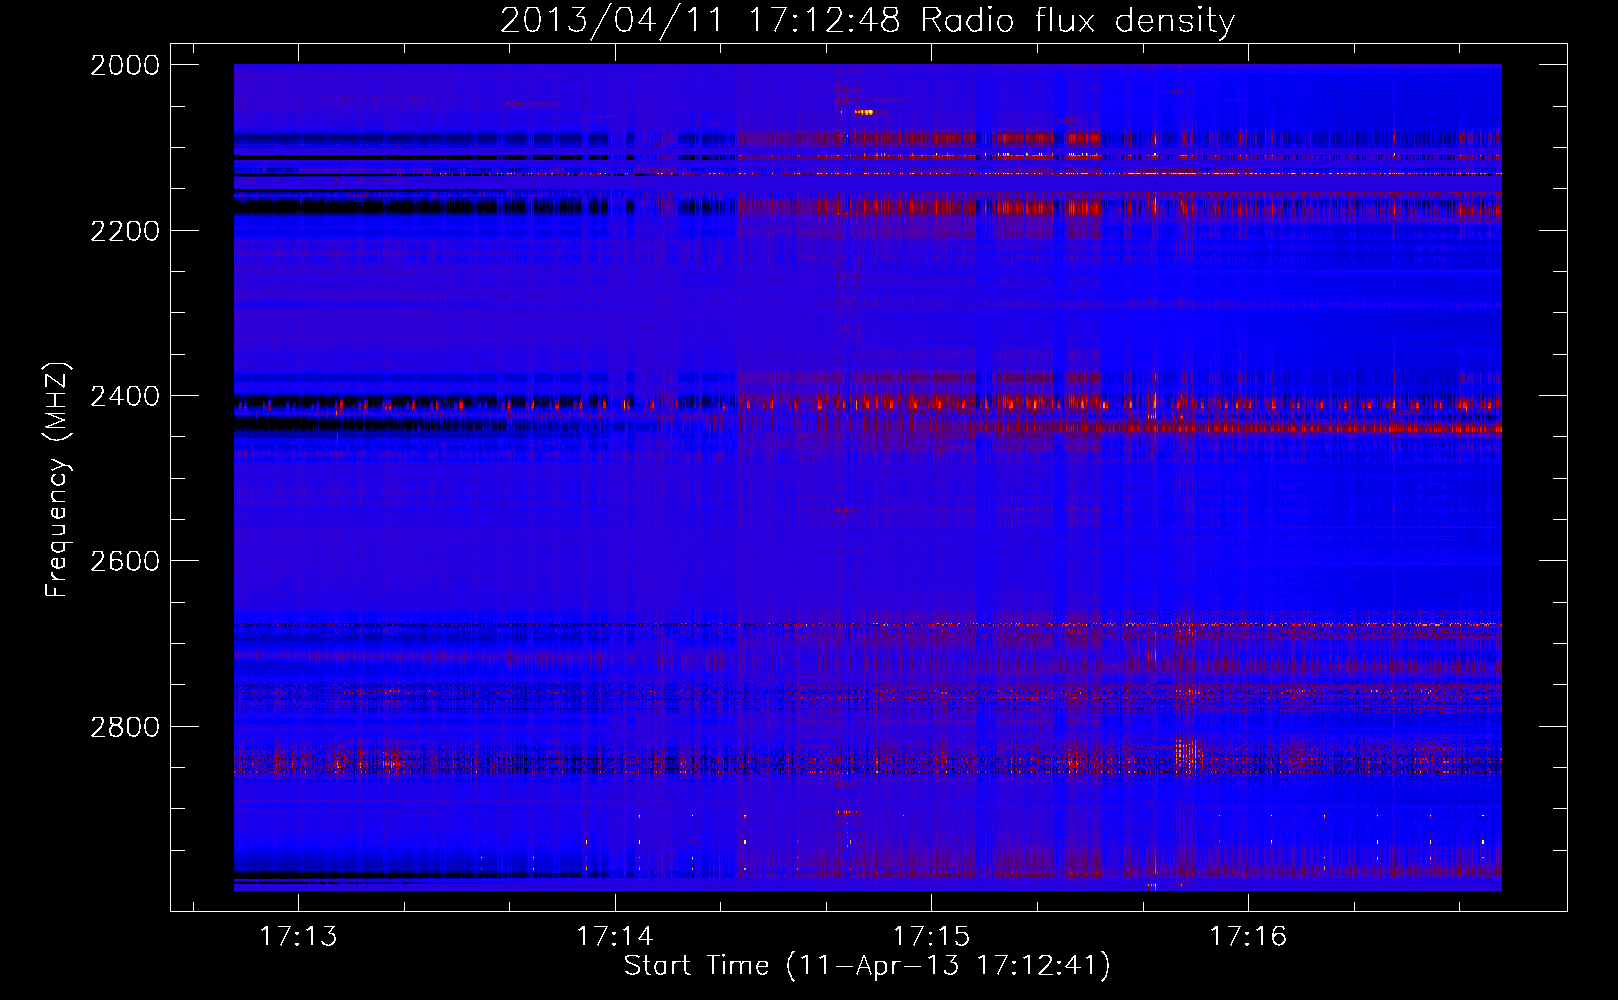Click the 2200 frequency axis label

tap(125, 231)
